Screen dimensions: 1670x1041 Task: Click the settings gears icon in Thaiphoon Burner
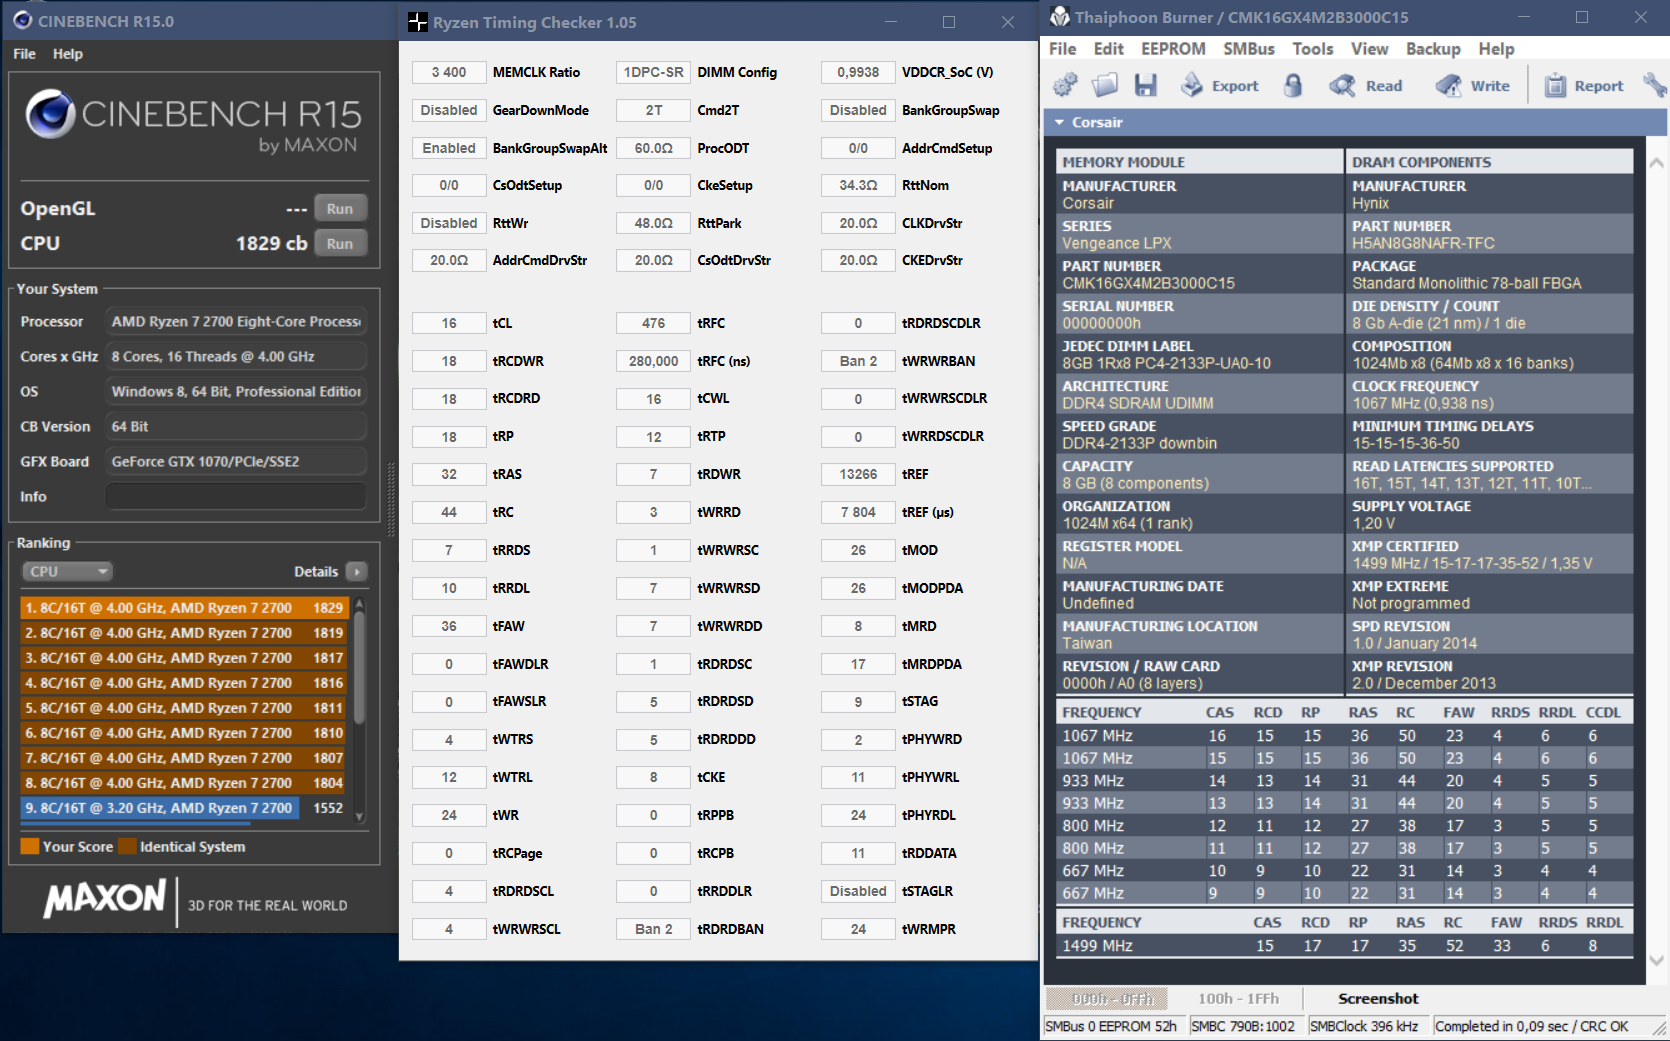coord(1065,86)
